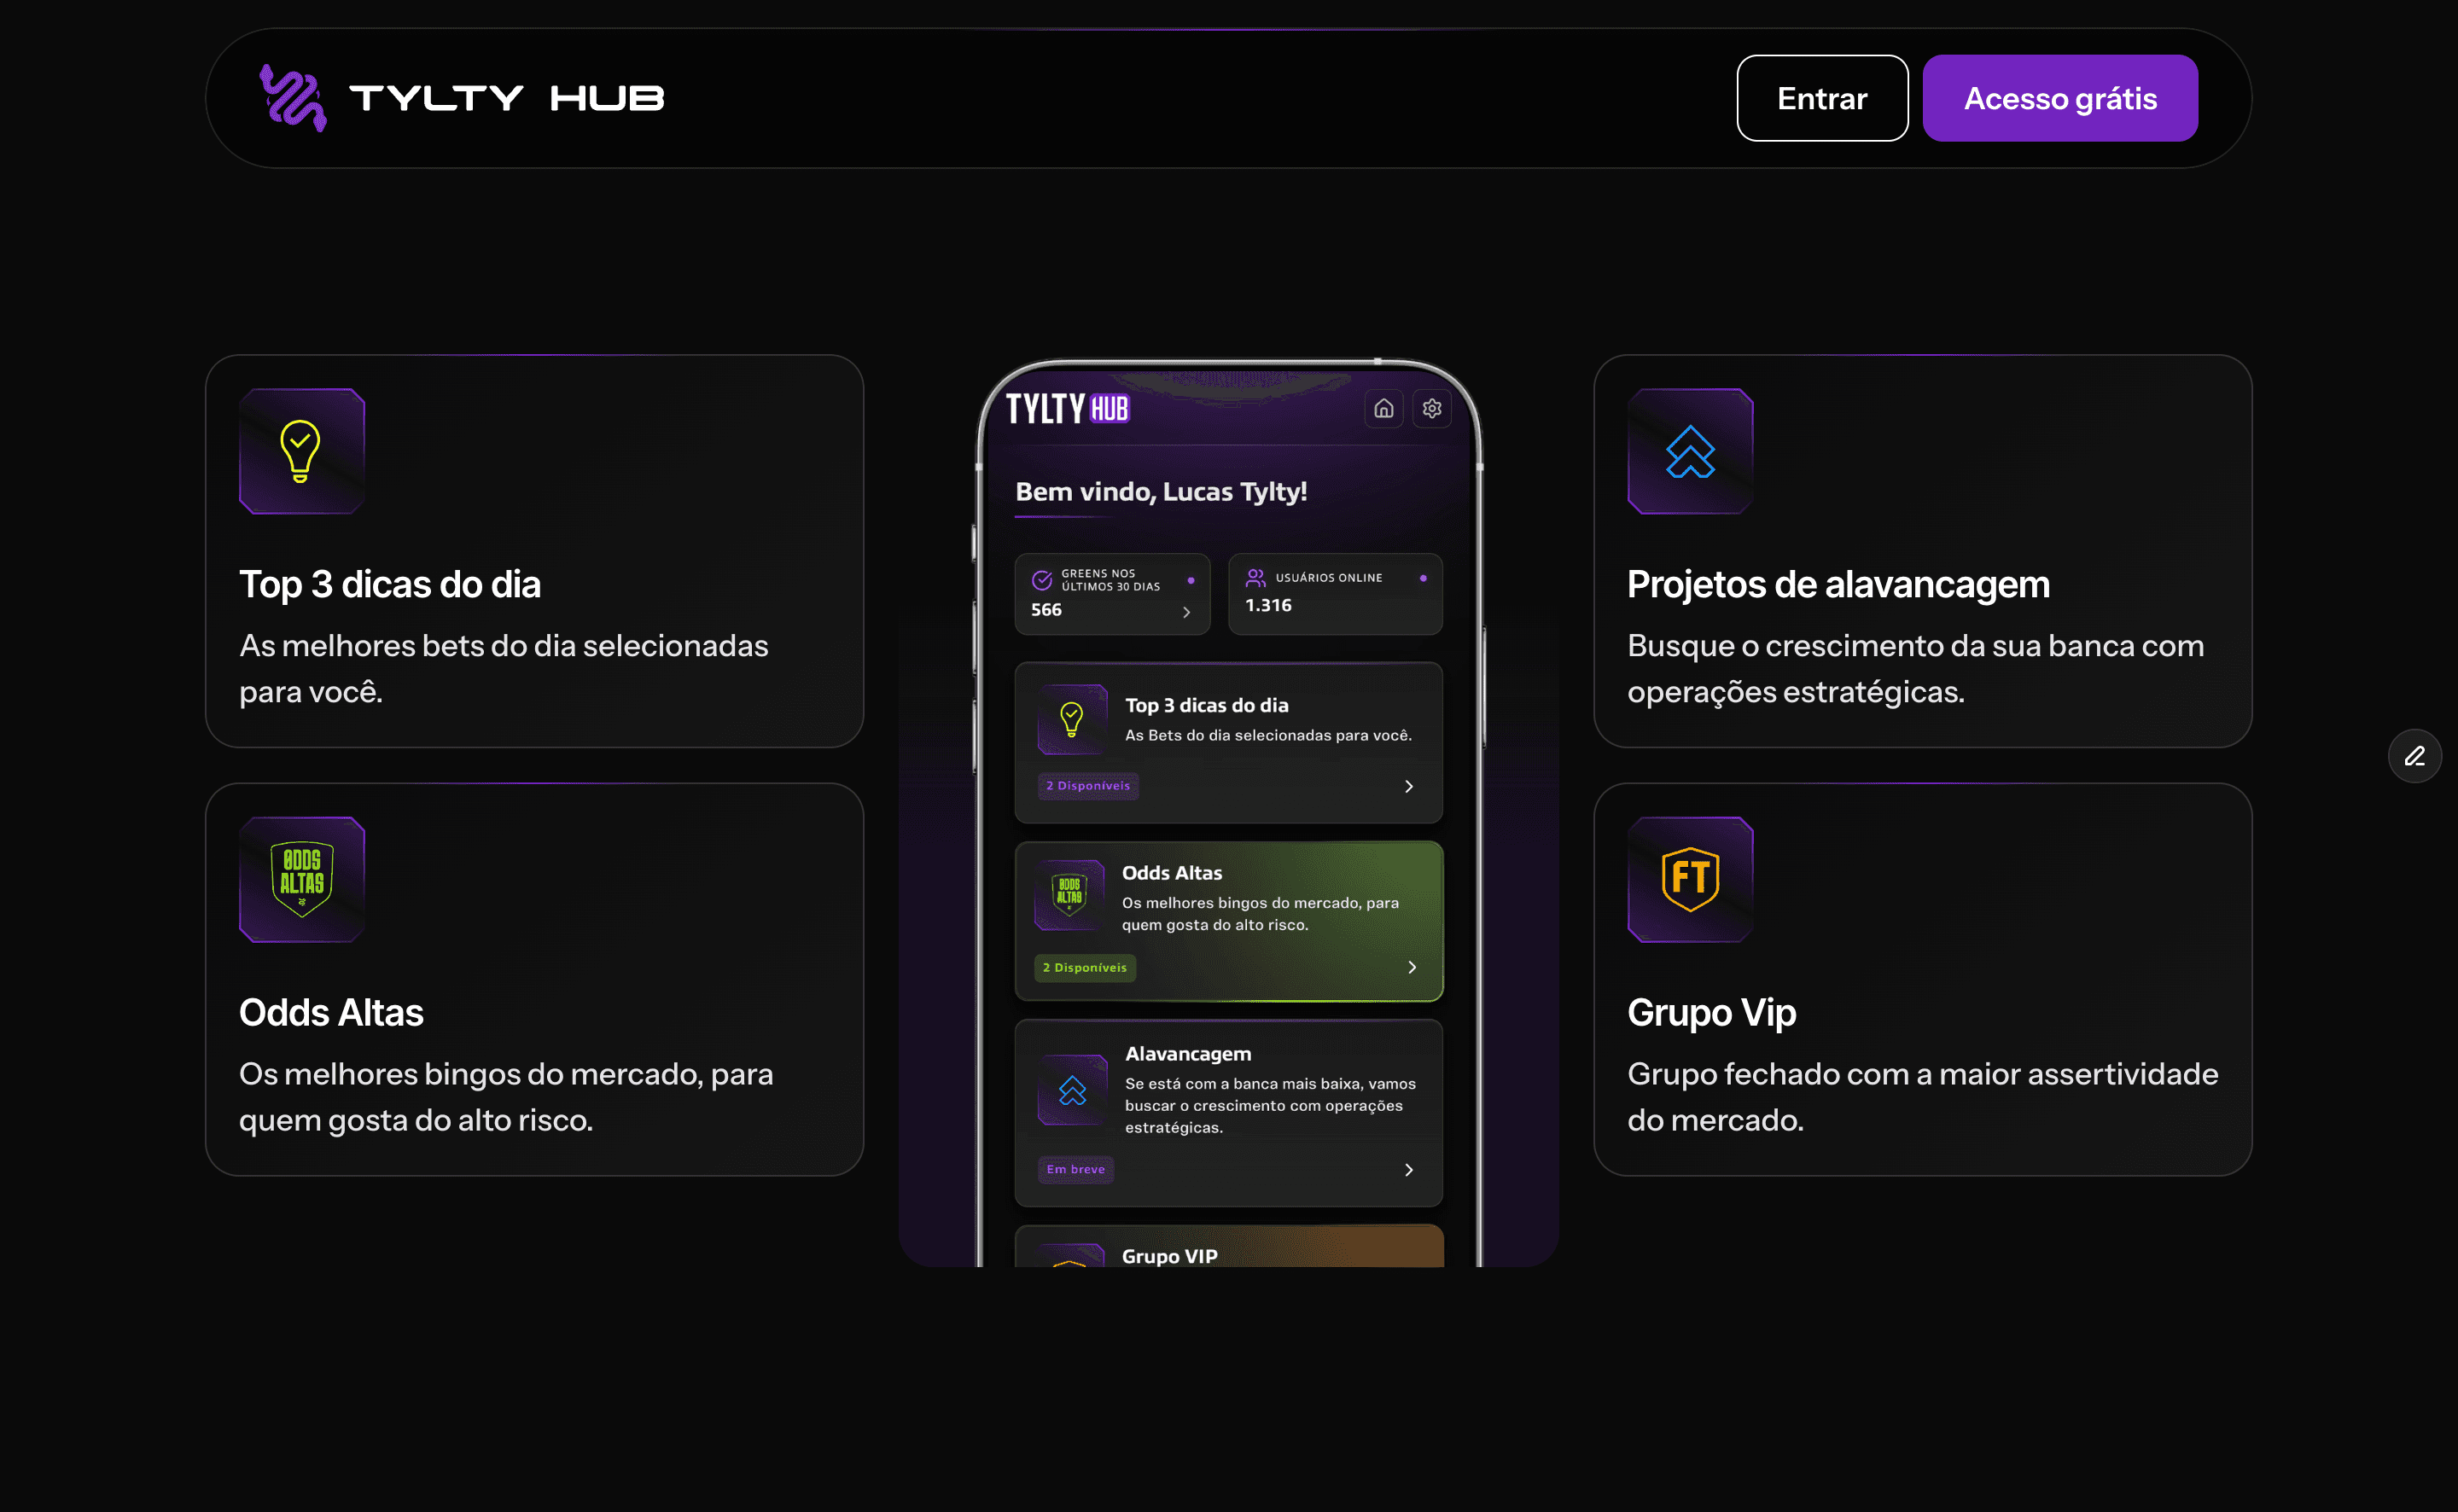Click the blue double-arrow alavancagem icon
Image resolution: width=2458 pixels, height=1512 pixels.
1690,451
